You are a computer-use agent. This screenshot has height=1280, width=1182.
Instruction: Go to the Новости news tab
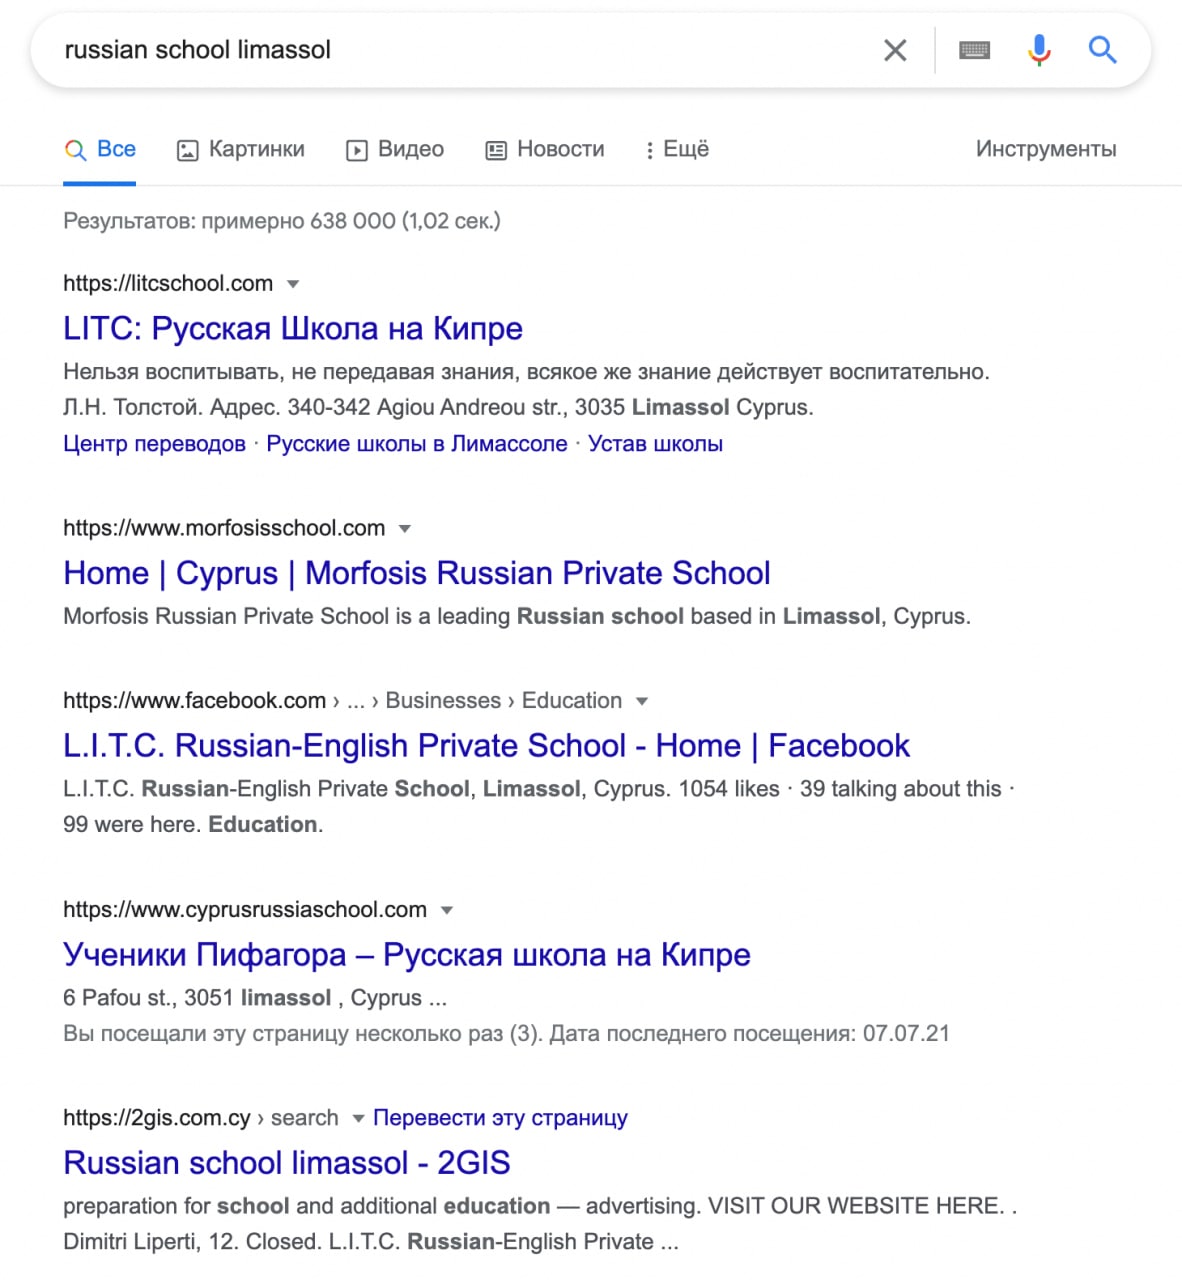[x=545, y=150]
